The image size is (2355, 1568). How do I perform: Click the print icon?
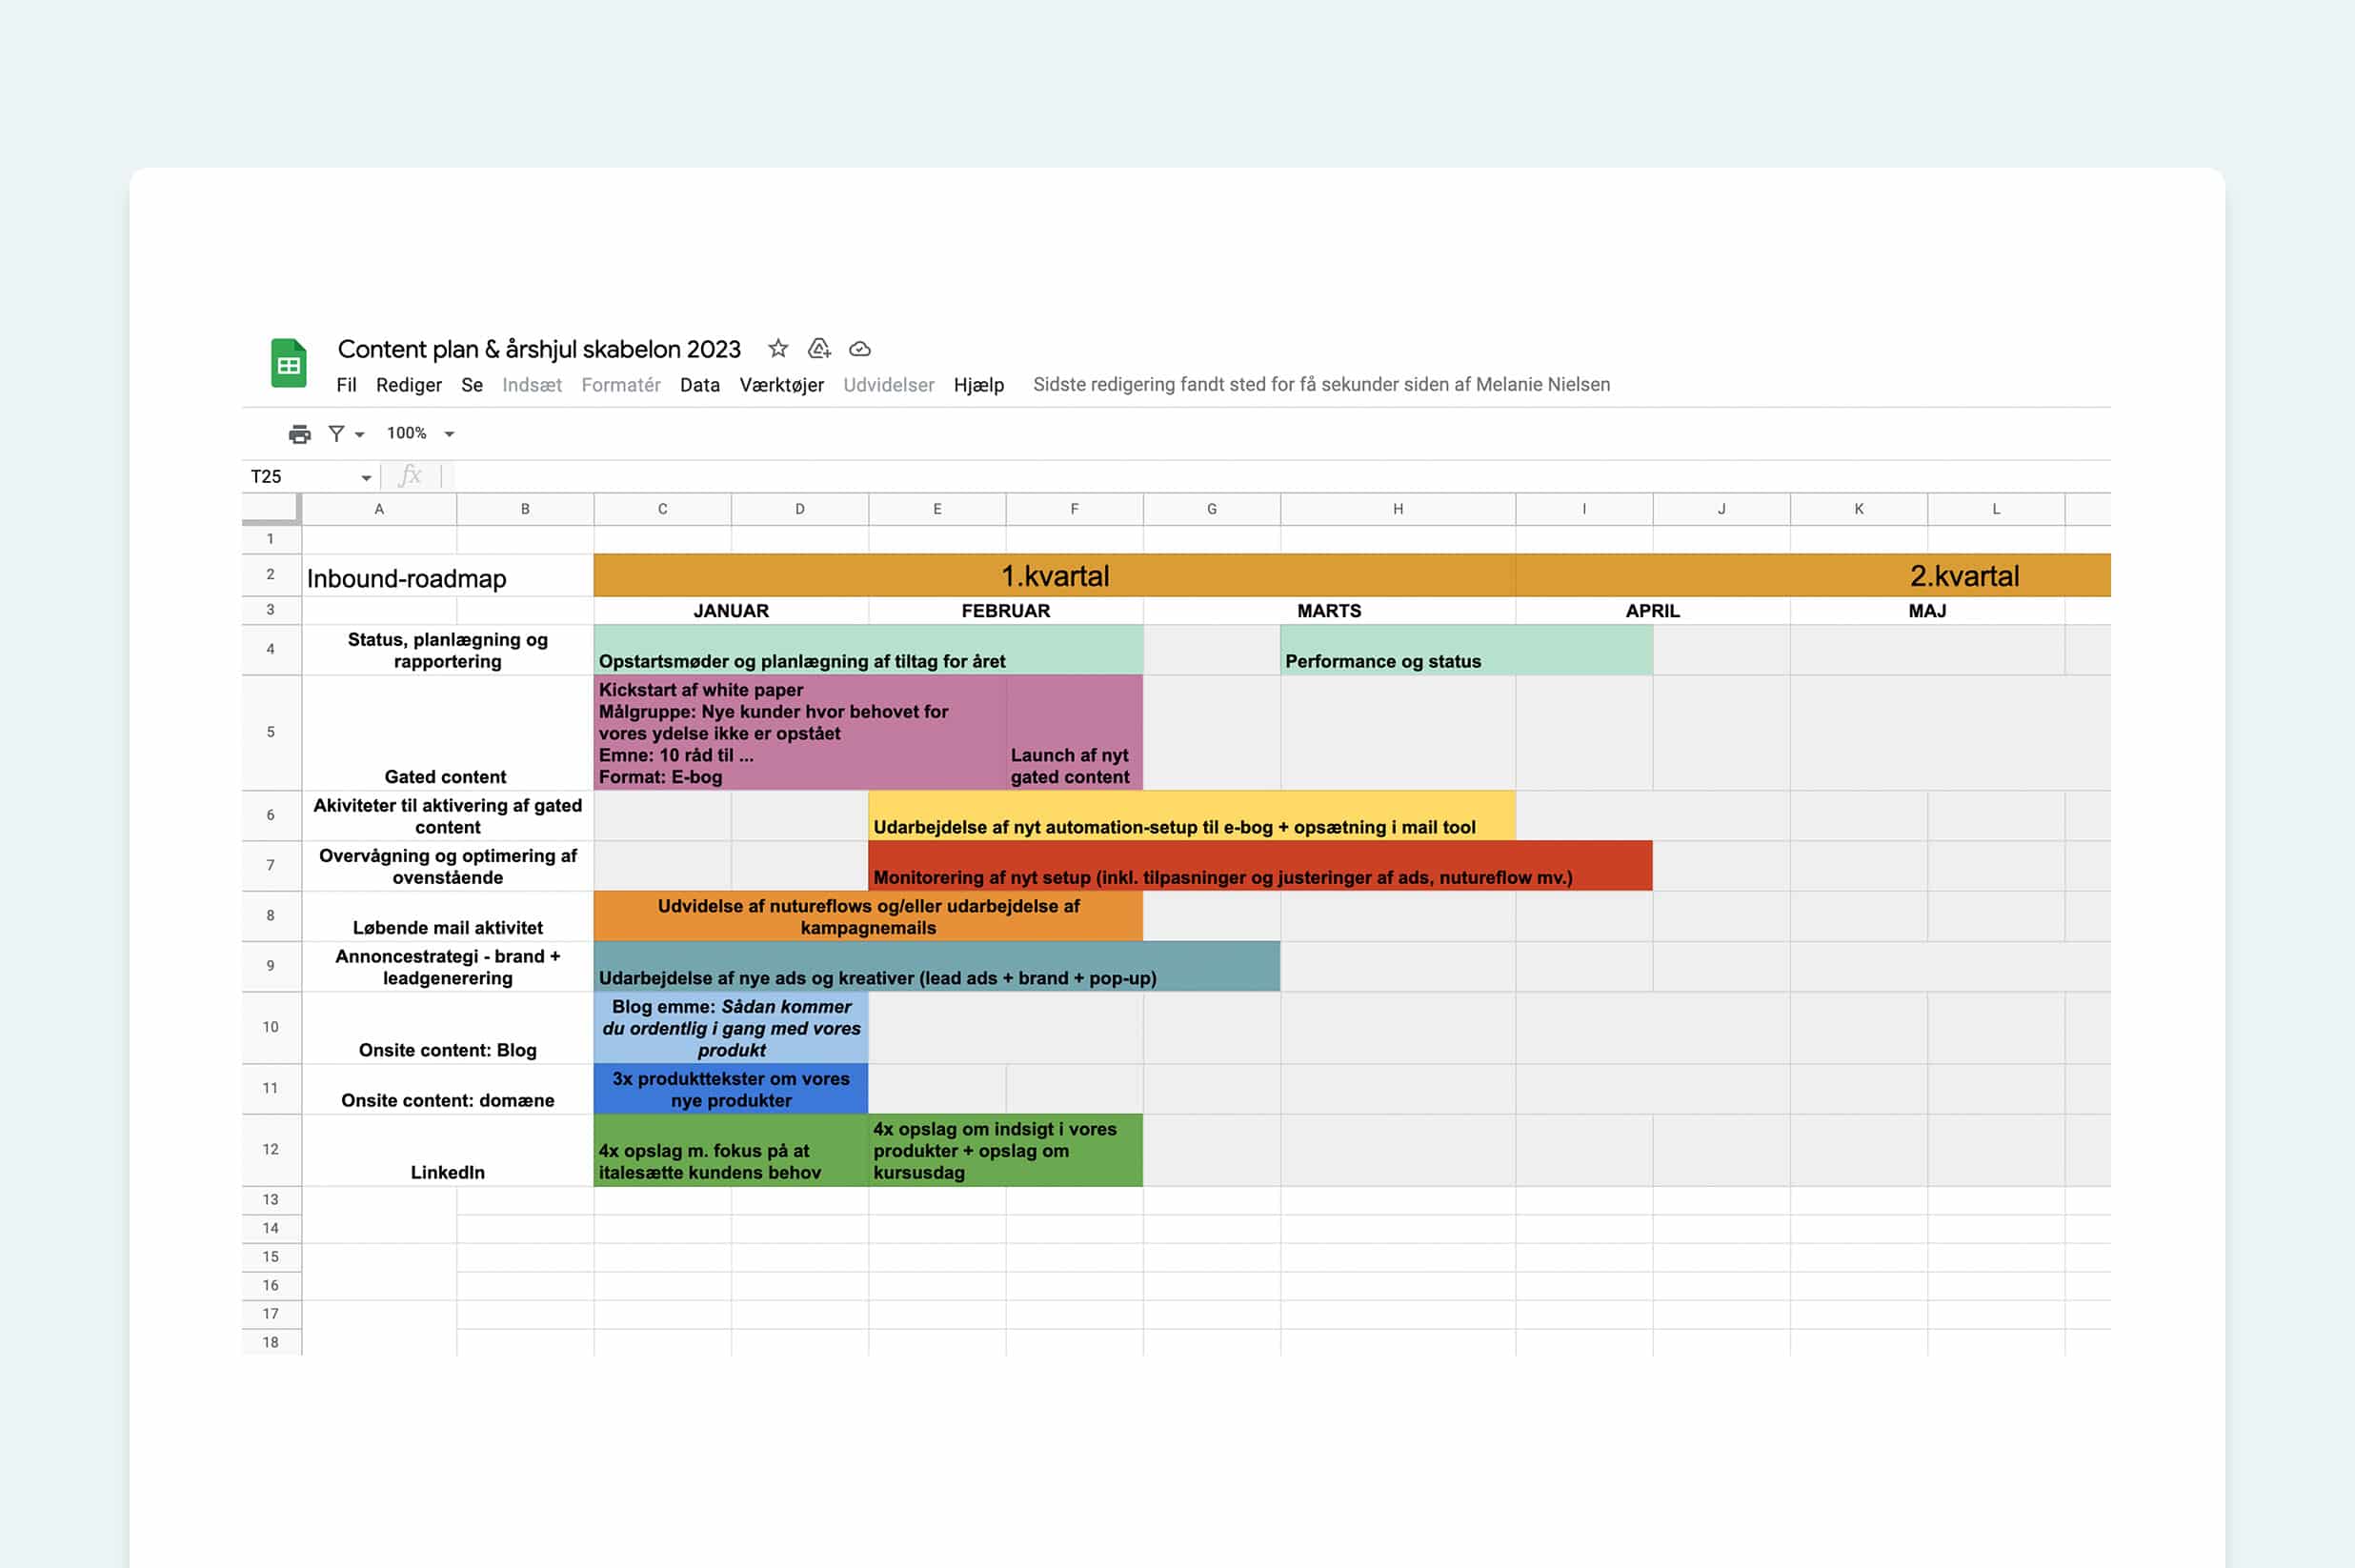coord(299,434)
